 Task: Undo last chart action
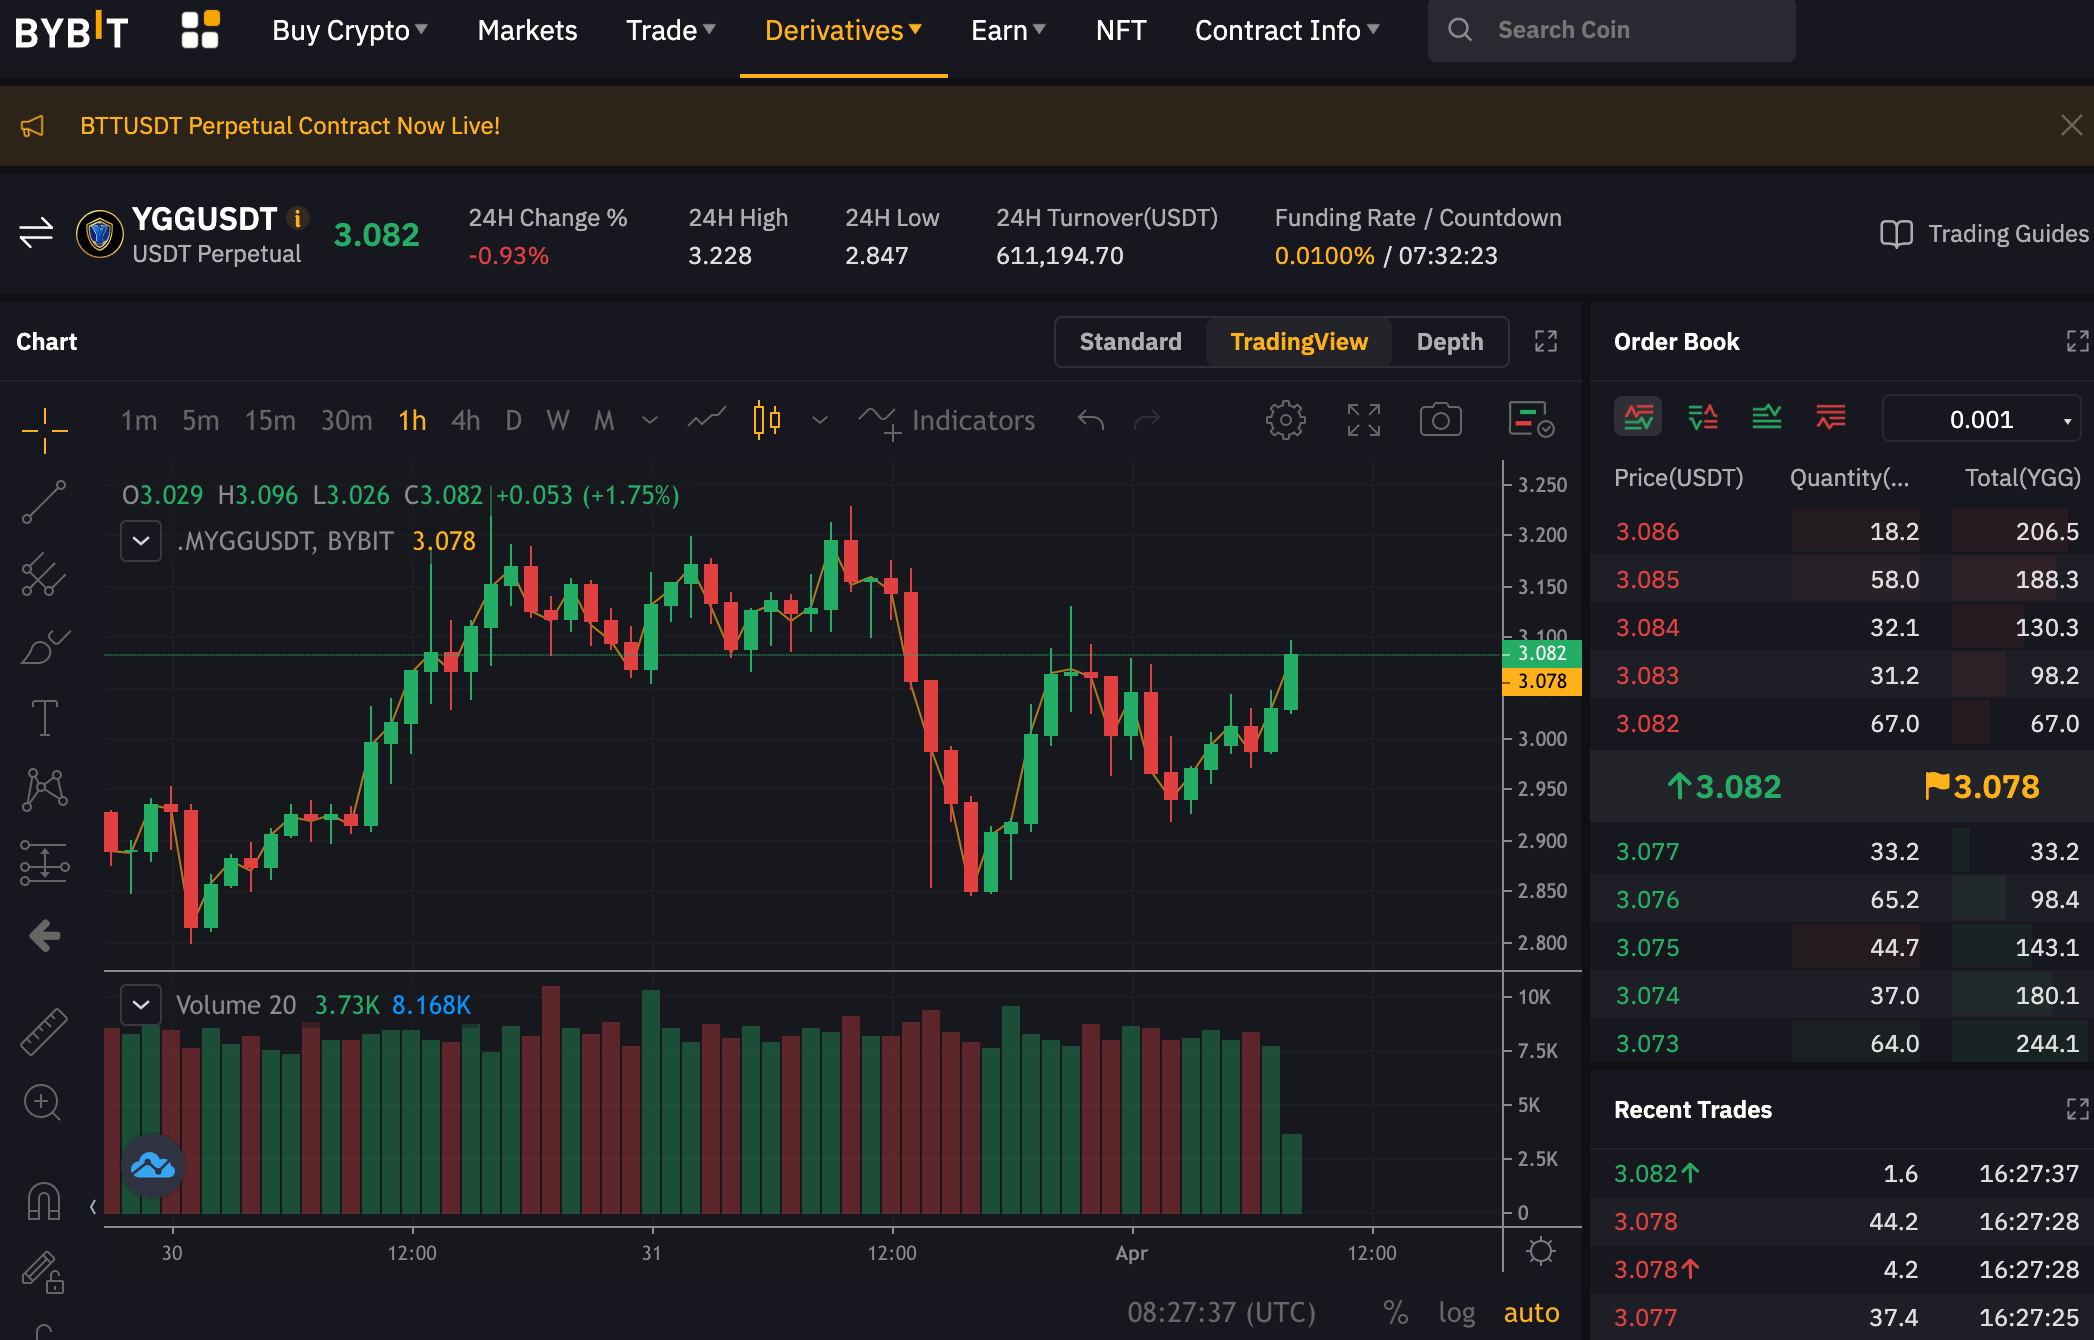(1091, 420)
